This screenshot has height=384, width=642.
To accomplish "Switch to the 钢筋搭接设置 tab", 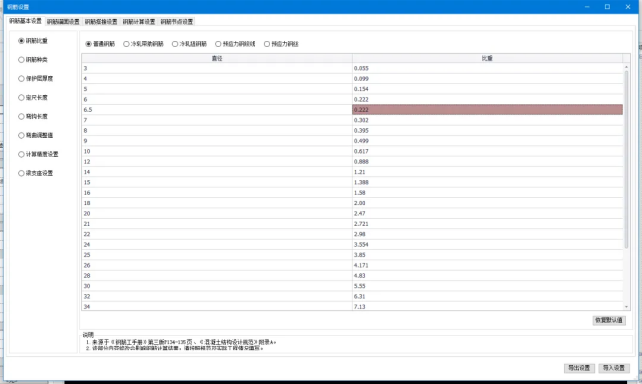I will 101,22.
